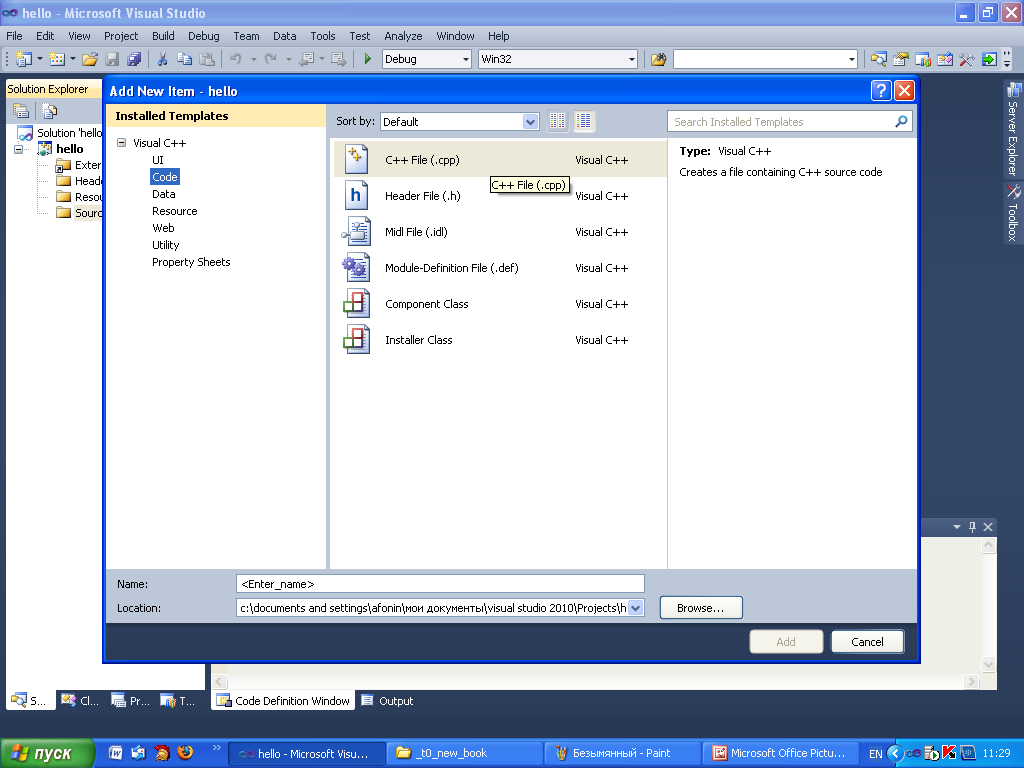Image resolution: width=1024 pixels, height=768 pixels.
Task: Click the pin icon of the bottom panel
Action: [x=972, y=526]
